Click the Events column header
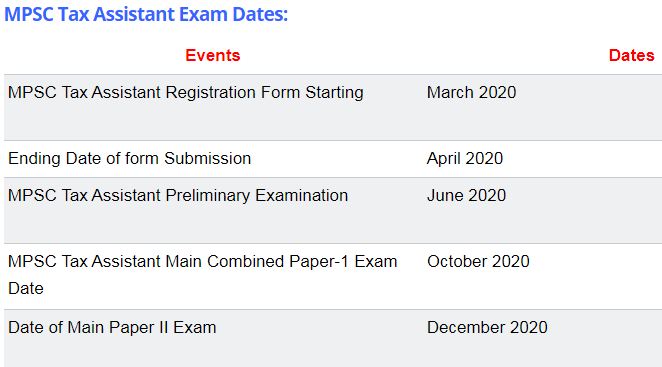 [213, 55]
